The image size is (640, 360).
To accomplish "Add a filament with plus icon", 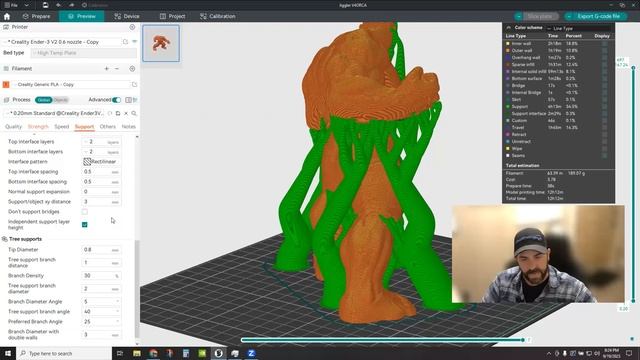I will (x=107, y=69).
